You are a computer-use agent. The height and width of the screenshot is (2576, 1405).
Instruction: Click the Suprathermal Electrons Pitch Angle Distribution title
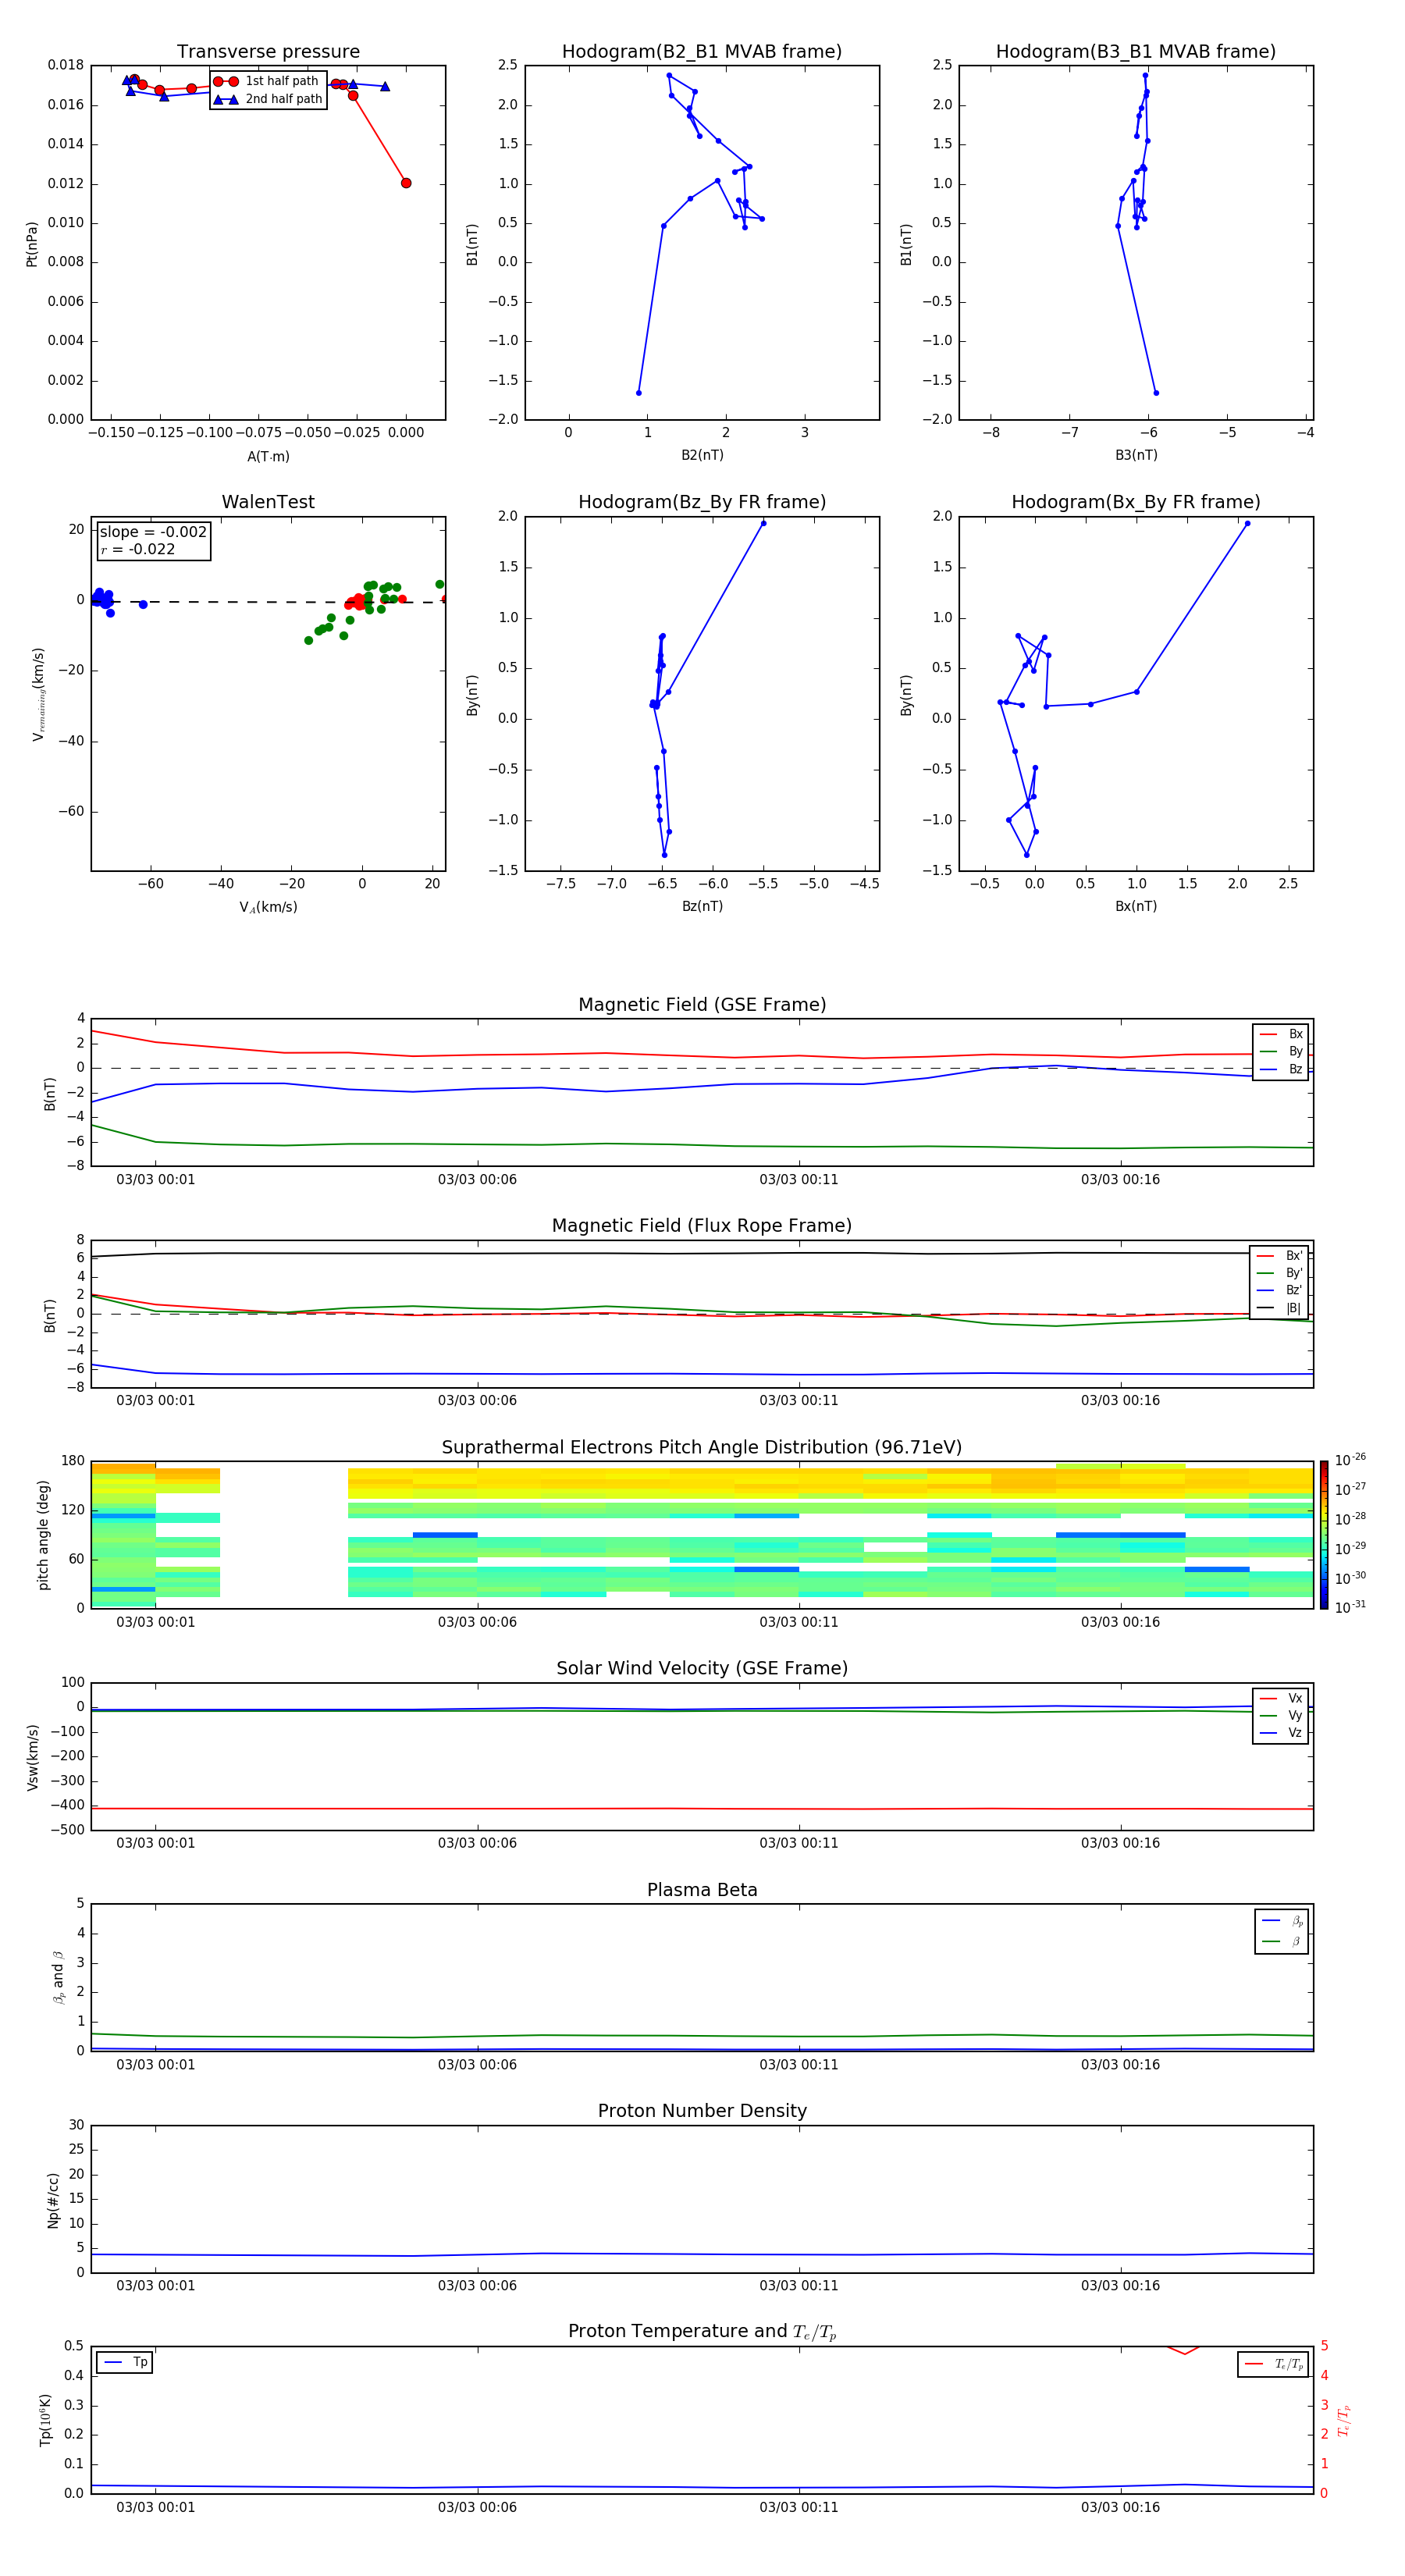tap(702, 1448)
